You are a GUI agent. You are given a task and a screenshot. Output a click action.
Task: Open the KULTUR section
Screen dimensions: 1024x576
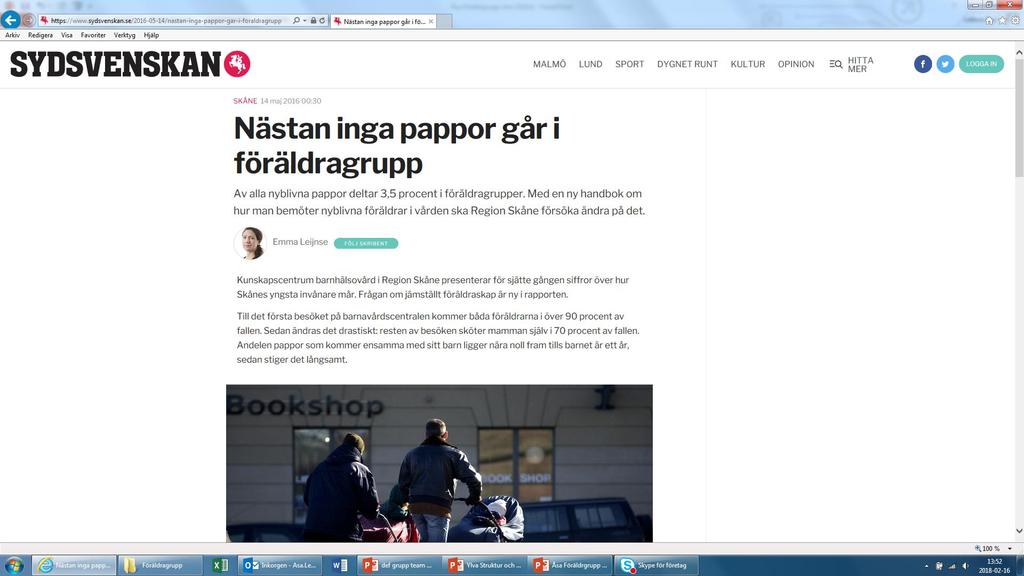point(748,64)
